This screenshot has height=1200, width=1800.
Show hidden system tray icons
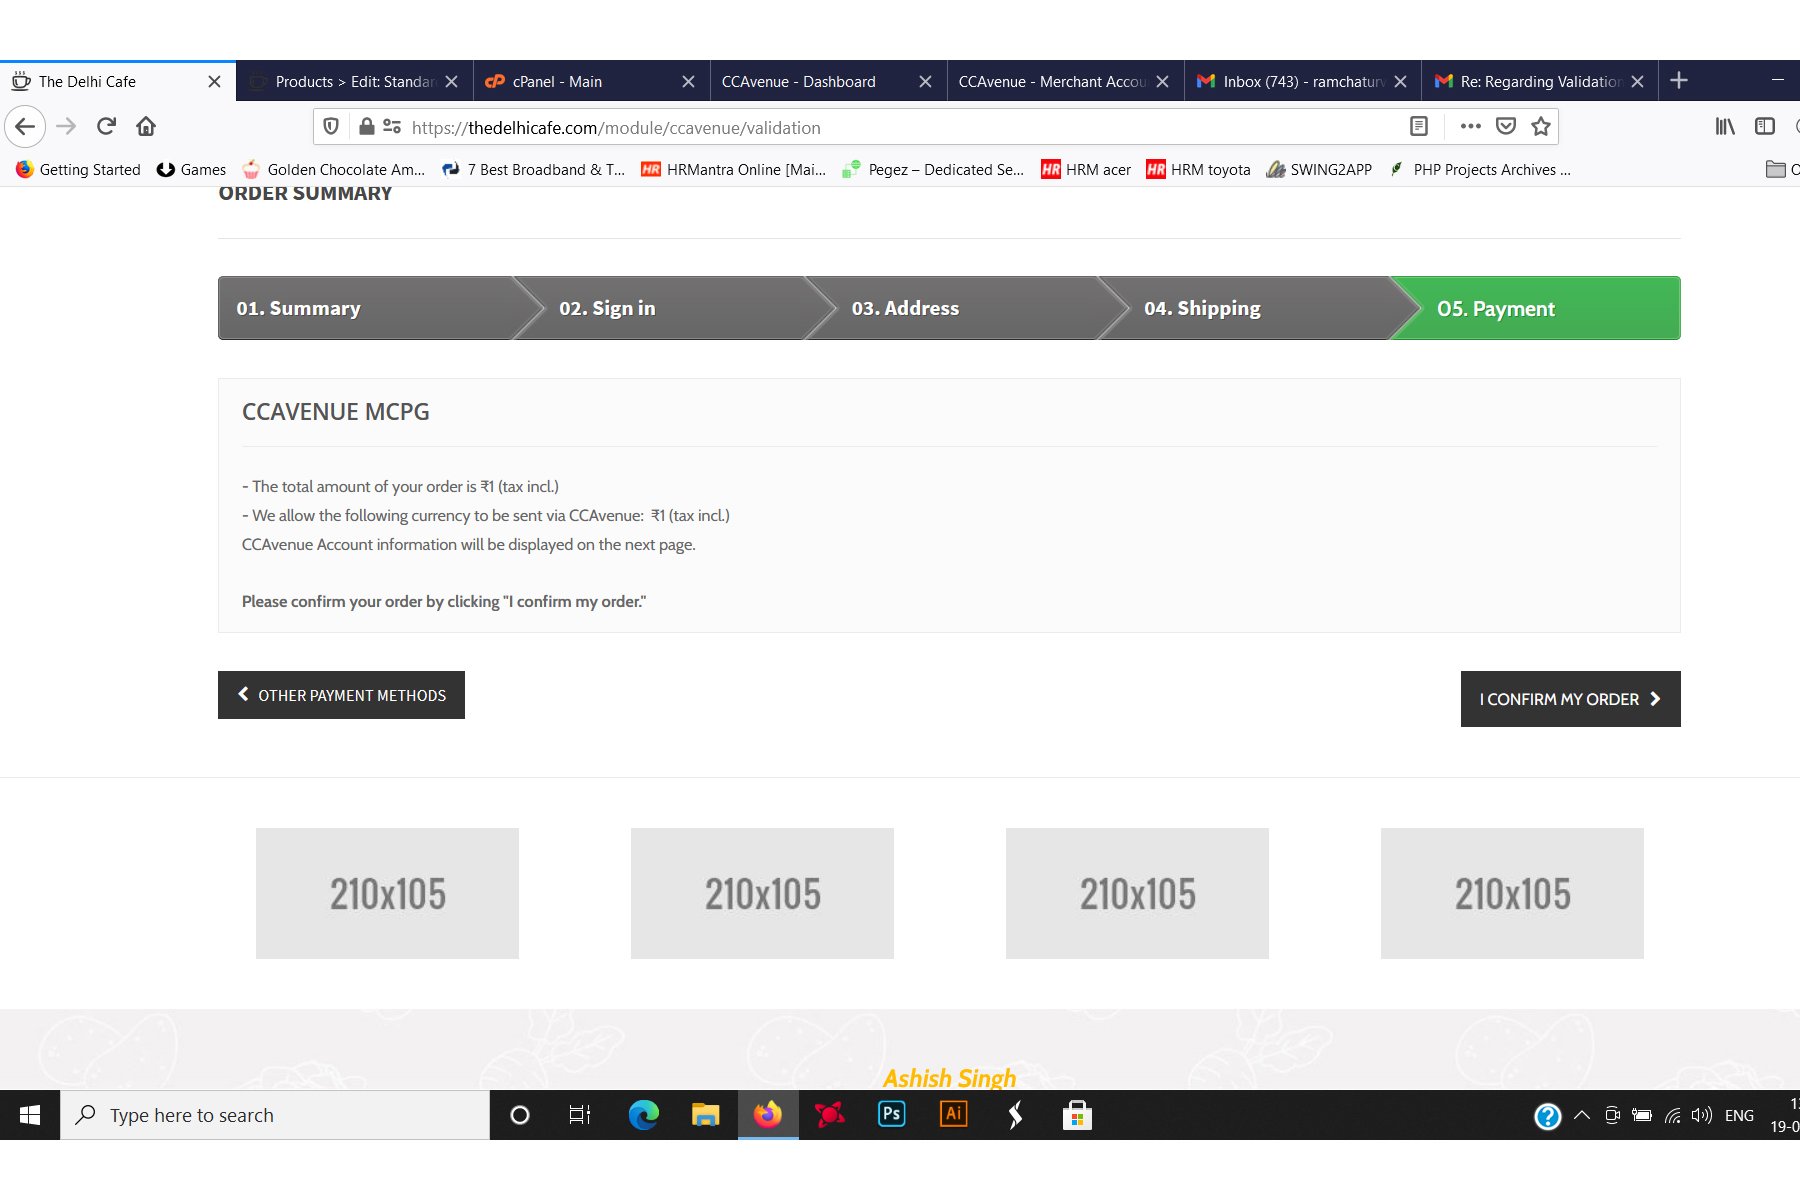[x=1582, y=1115]
